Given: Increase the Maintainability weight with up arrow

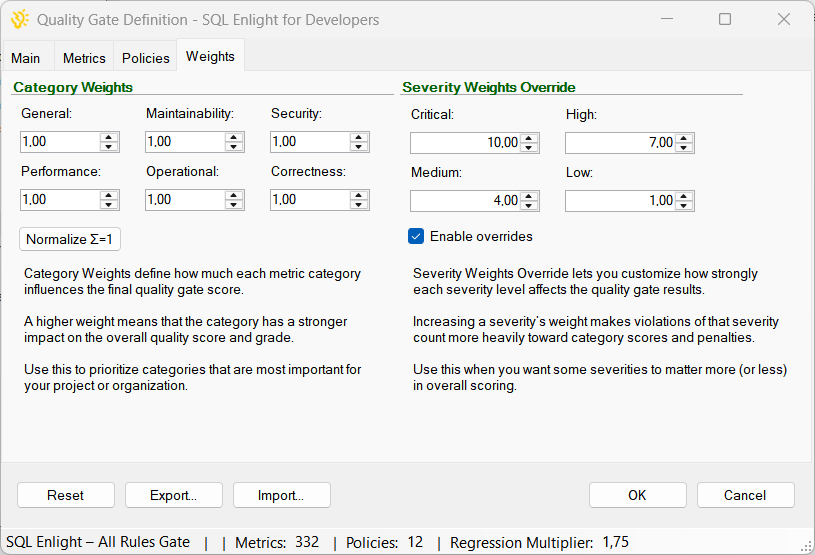Looking at the screenshot, I should point(234,137).
